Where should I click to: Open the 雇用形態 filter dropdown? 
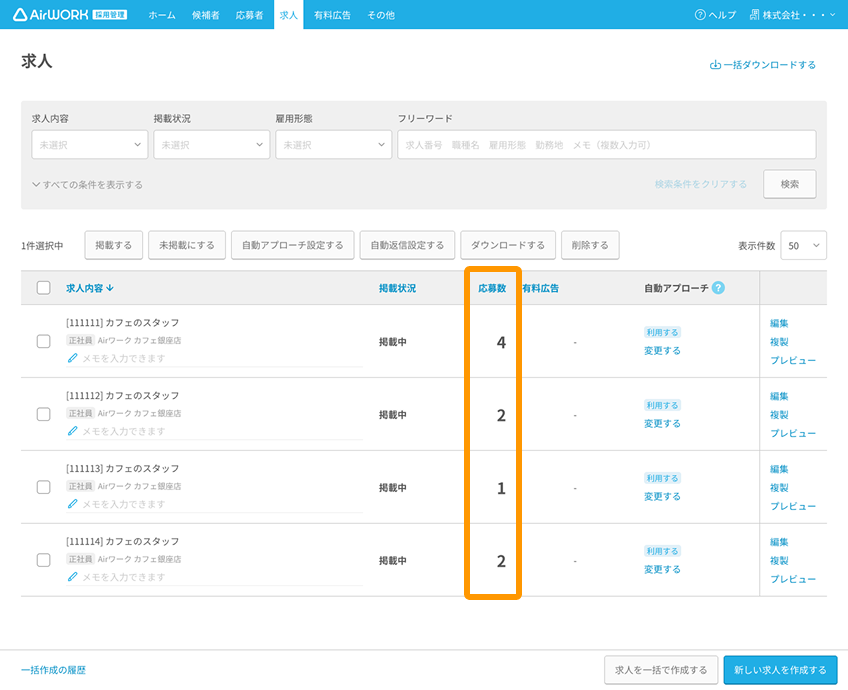tap(334, 144)
